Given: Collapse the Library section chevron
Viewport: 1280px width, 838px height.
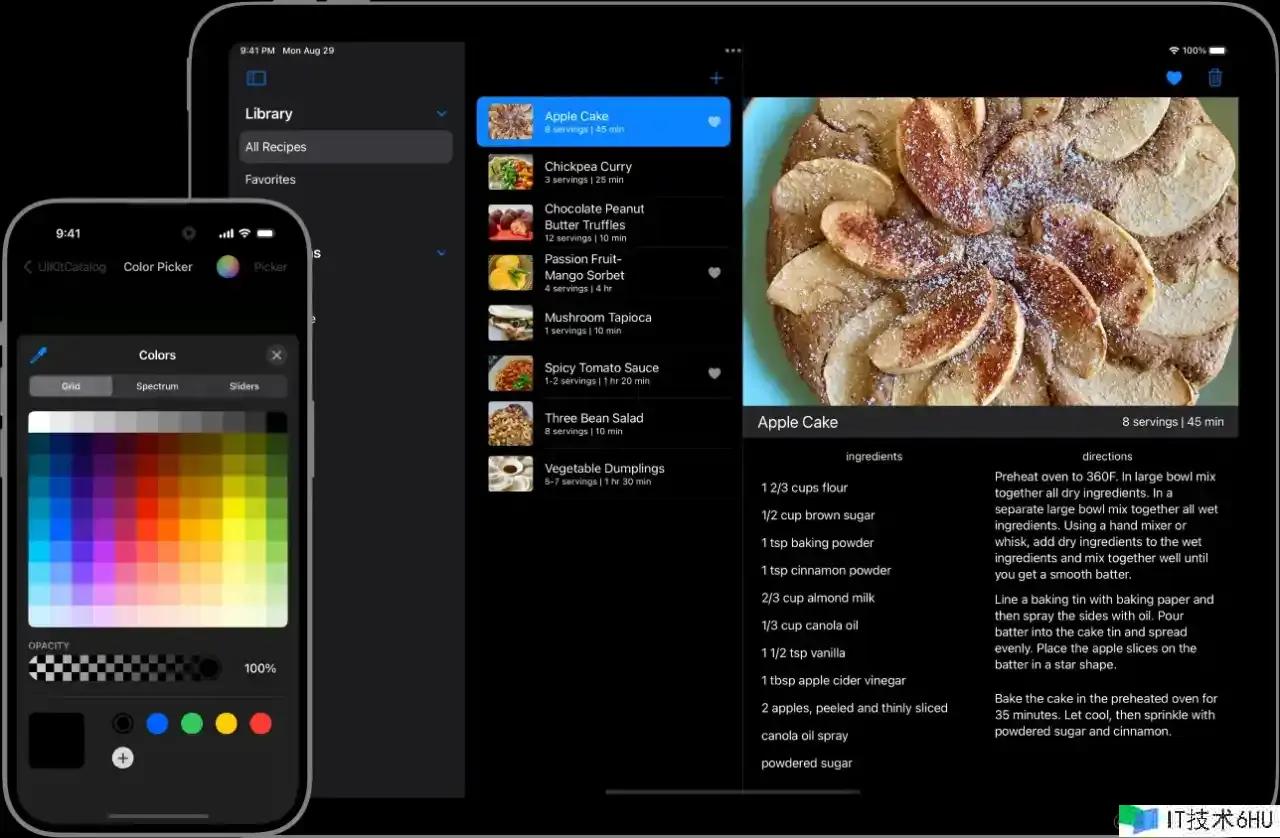Looking at the screenshot, I should 441,114.
